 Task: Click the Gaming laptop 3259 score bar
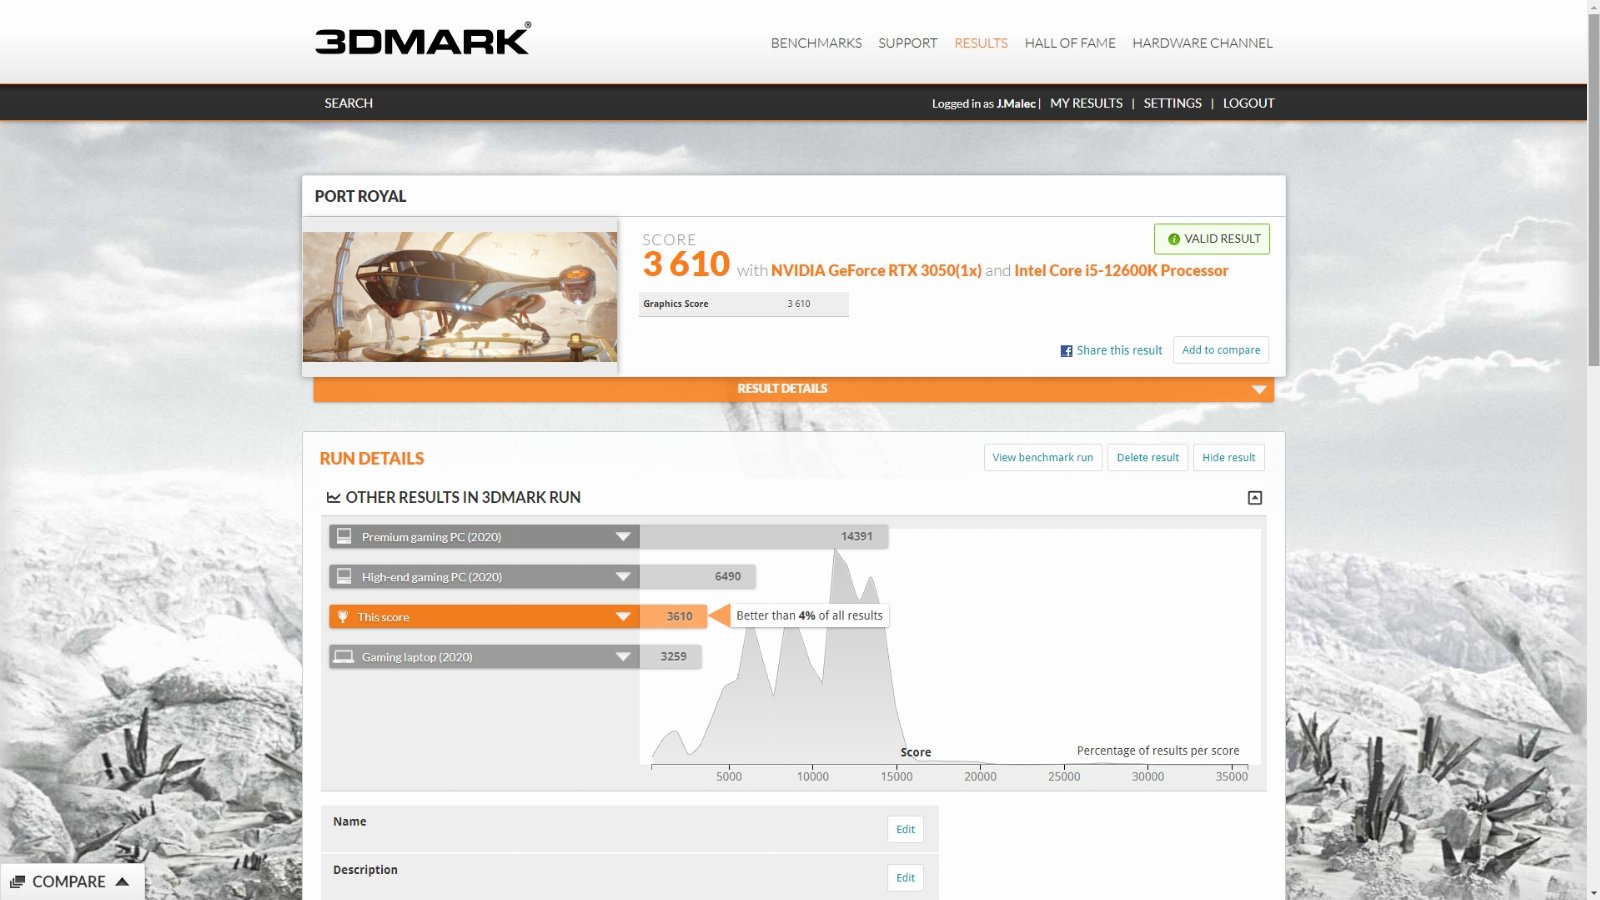(x=671, y=657)
